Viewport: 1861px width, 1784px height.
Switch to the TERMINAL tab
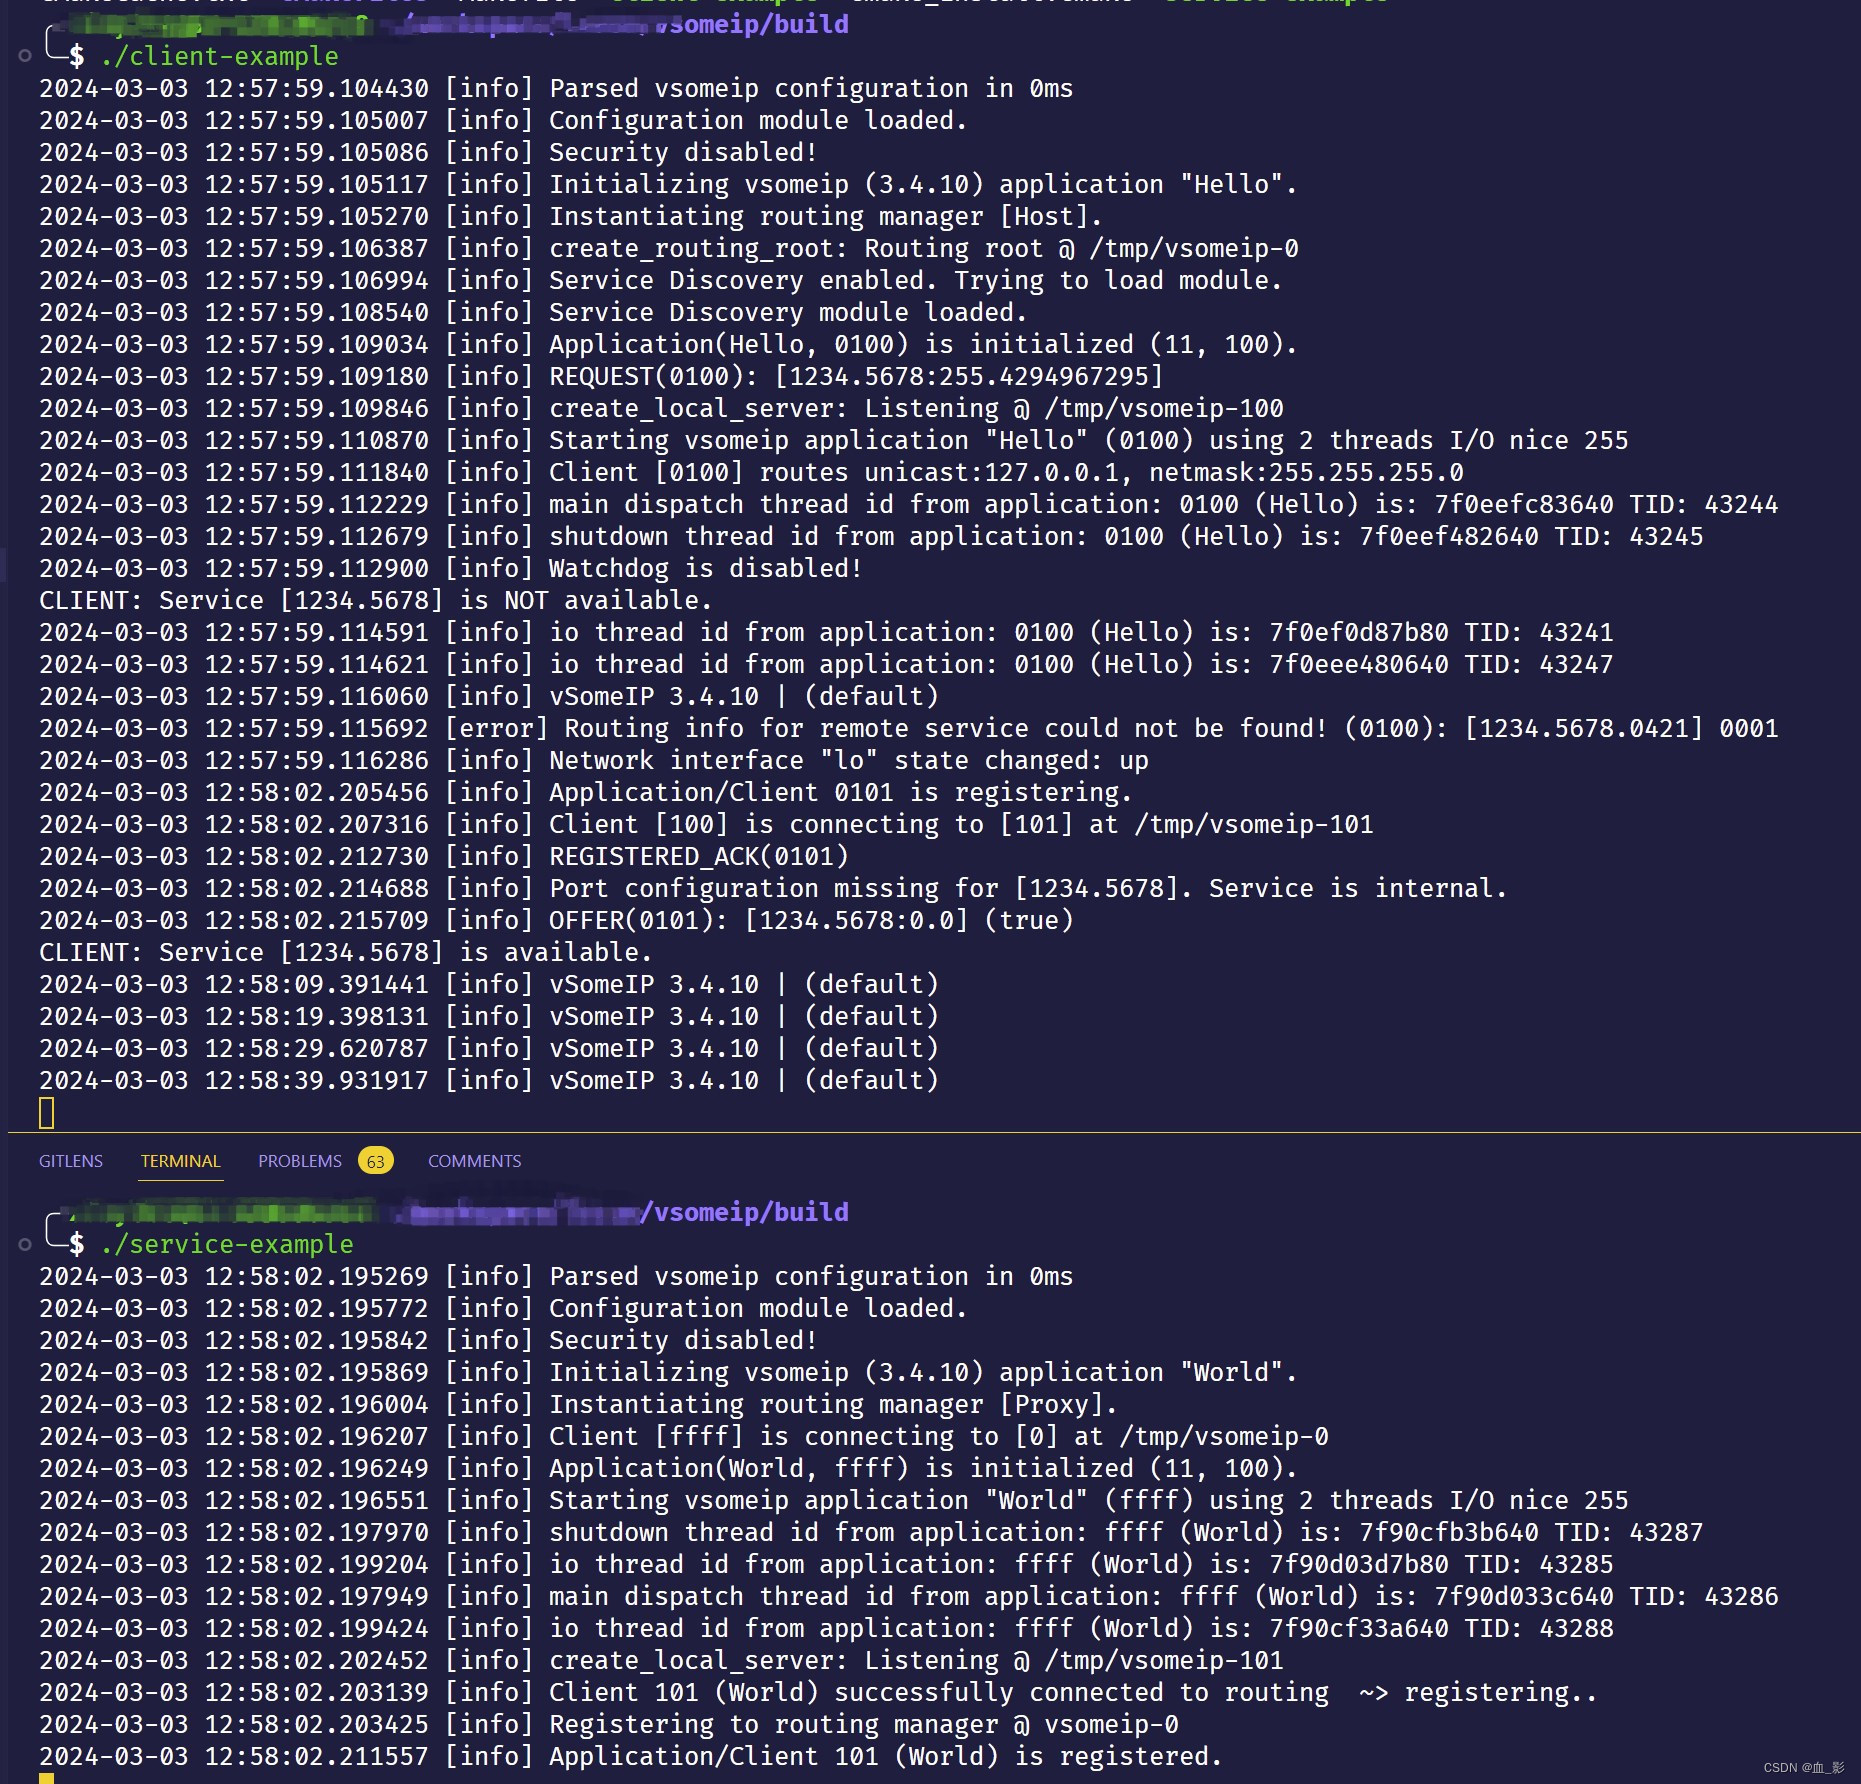coord(180,1161)
